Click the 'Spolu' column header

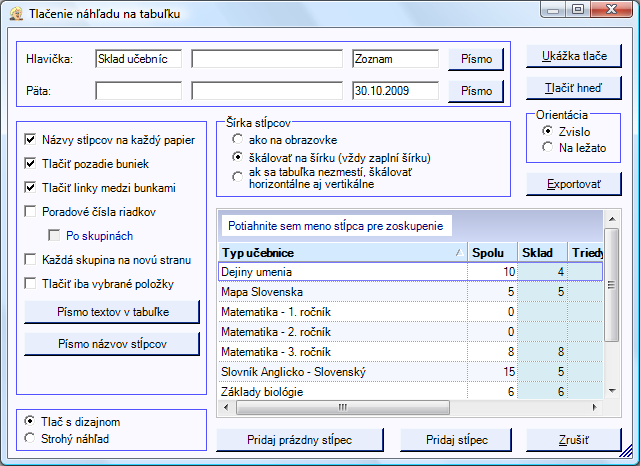[x=493, y=253]
